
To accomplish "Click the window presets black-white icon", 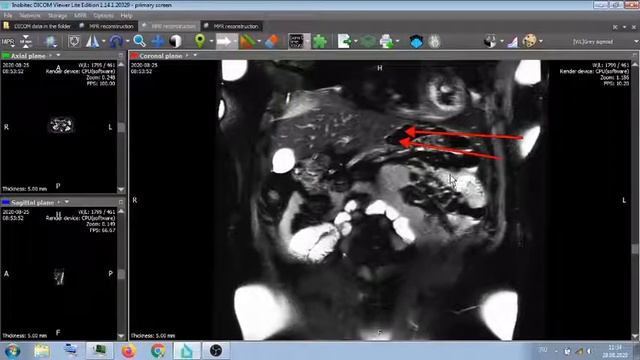I will coord(490,41).
